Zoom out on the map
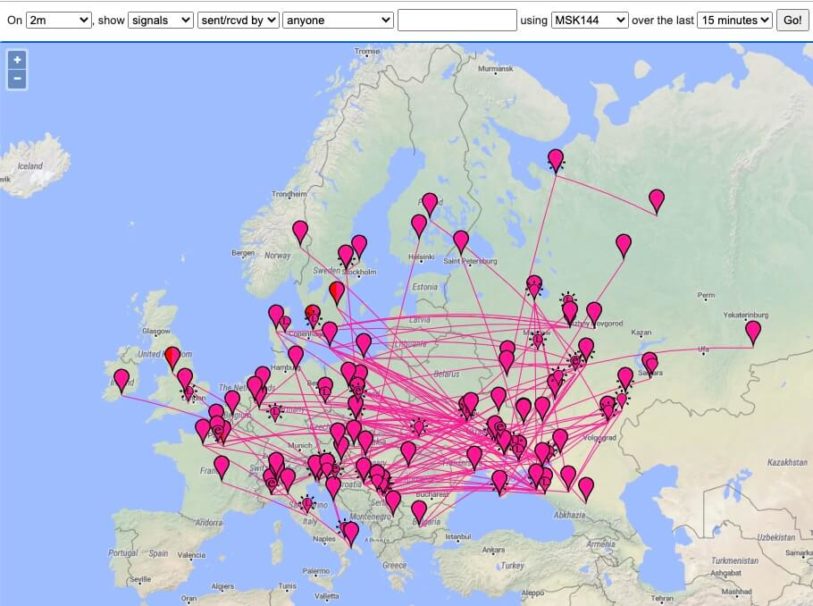 point(16,79)
